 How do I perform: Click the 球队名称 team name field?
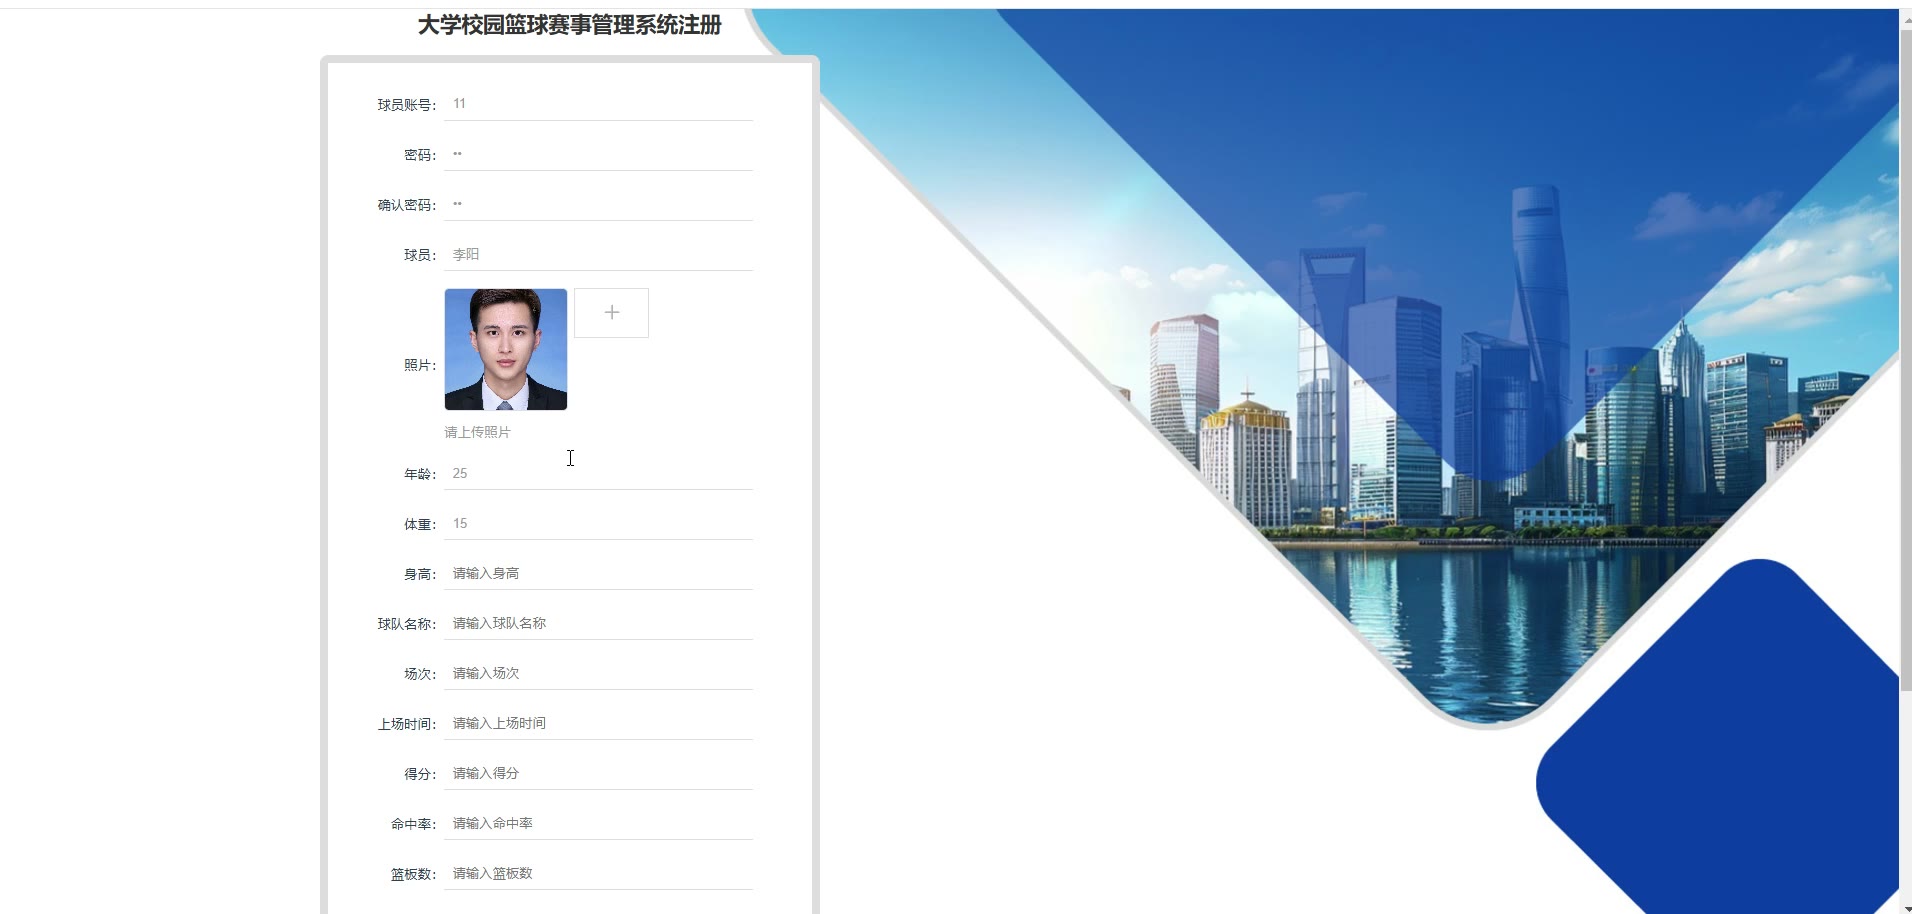pyautogui.click(x=598, y=623)
